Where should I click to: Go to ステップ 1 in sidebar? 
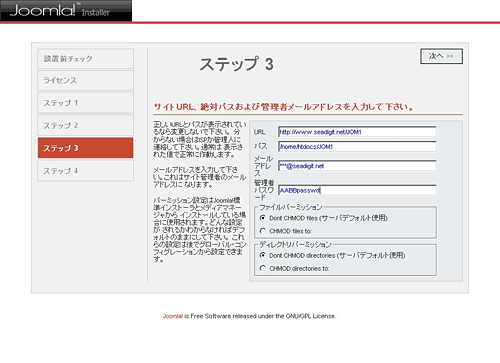[86, 103]
